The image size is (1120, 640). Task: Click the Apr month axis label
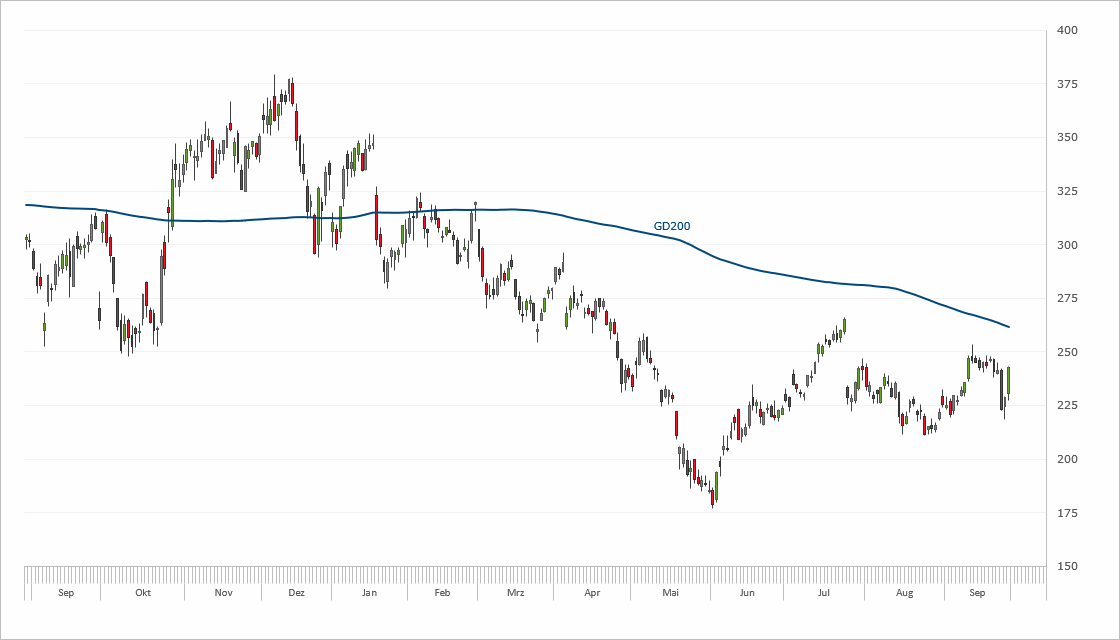tap(592, 593)
